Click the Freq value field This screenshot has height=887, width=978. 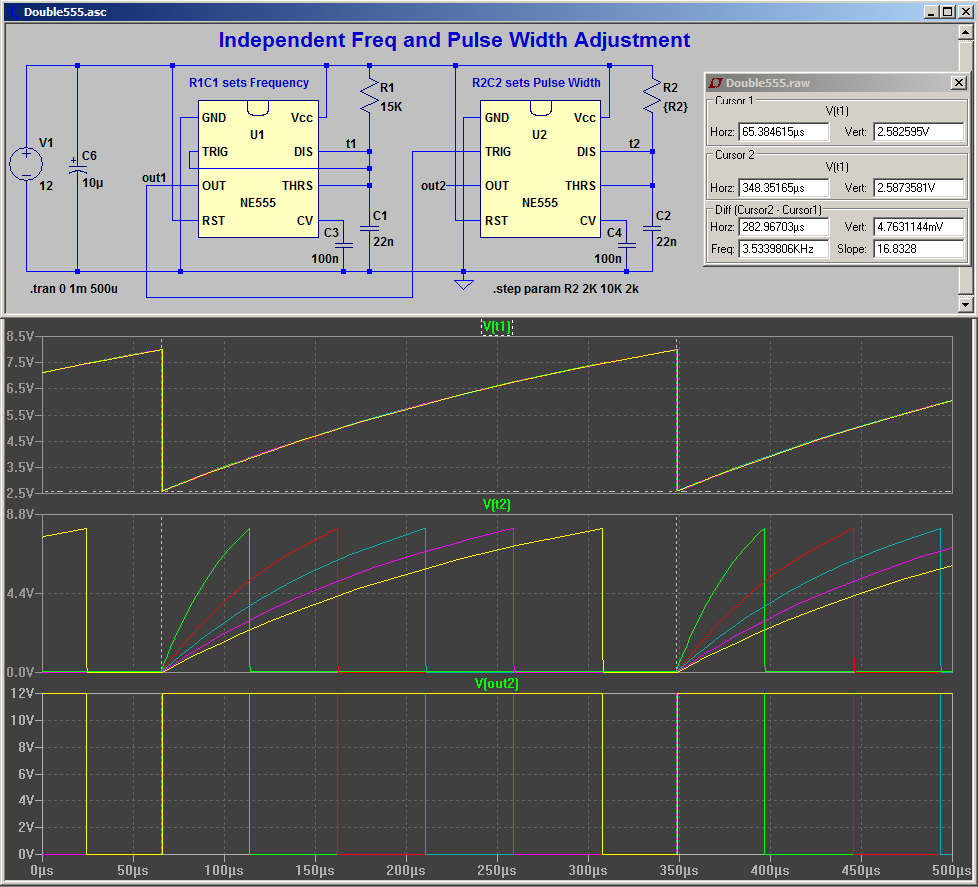pyautogui.click(x=783, y=249)
